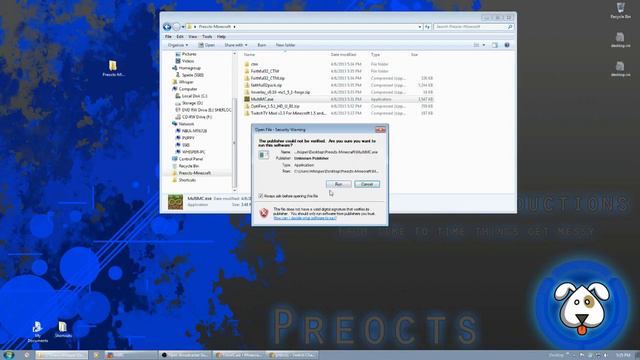This screenshot has width=640, height=360.
Task: Sort files by the Size column
Action: click(414, 55)
